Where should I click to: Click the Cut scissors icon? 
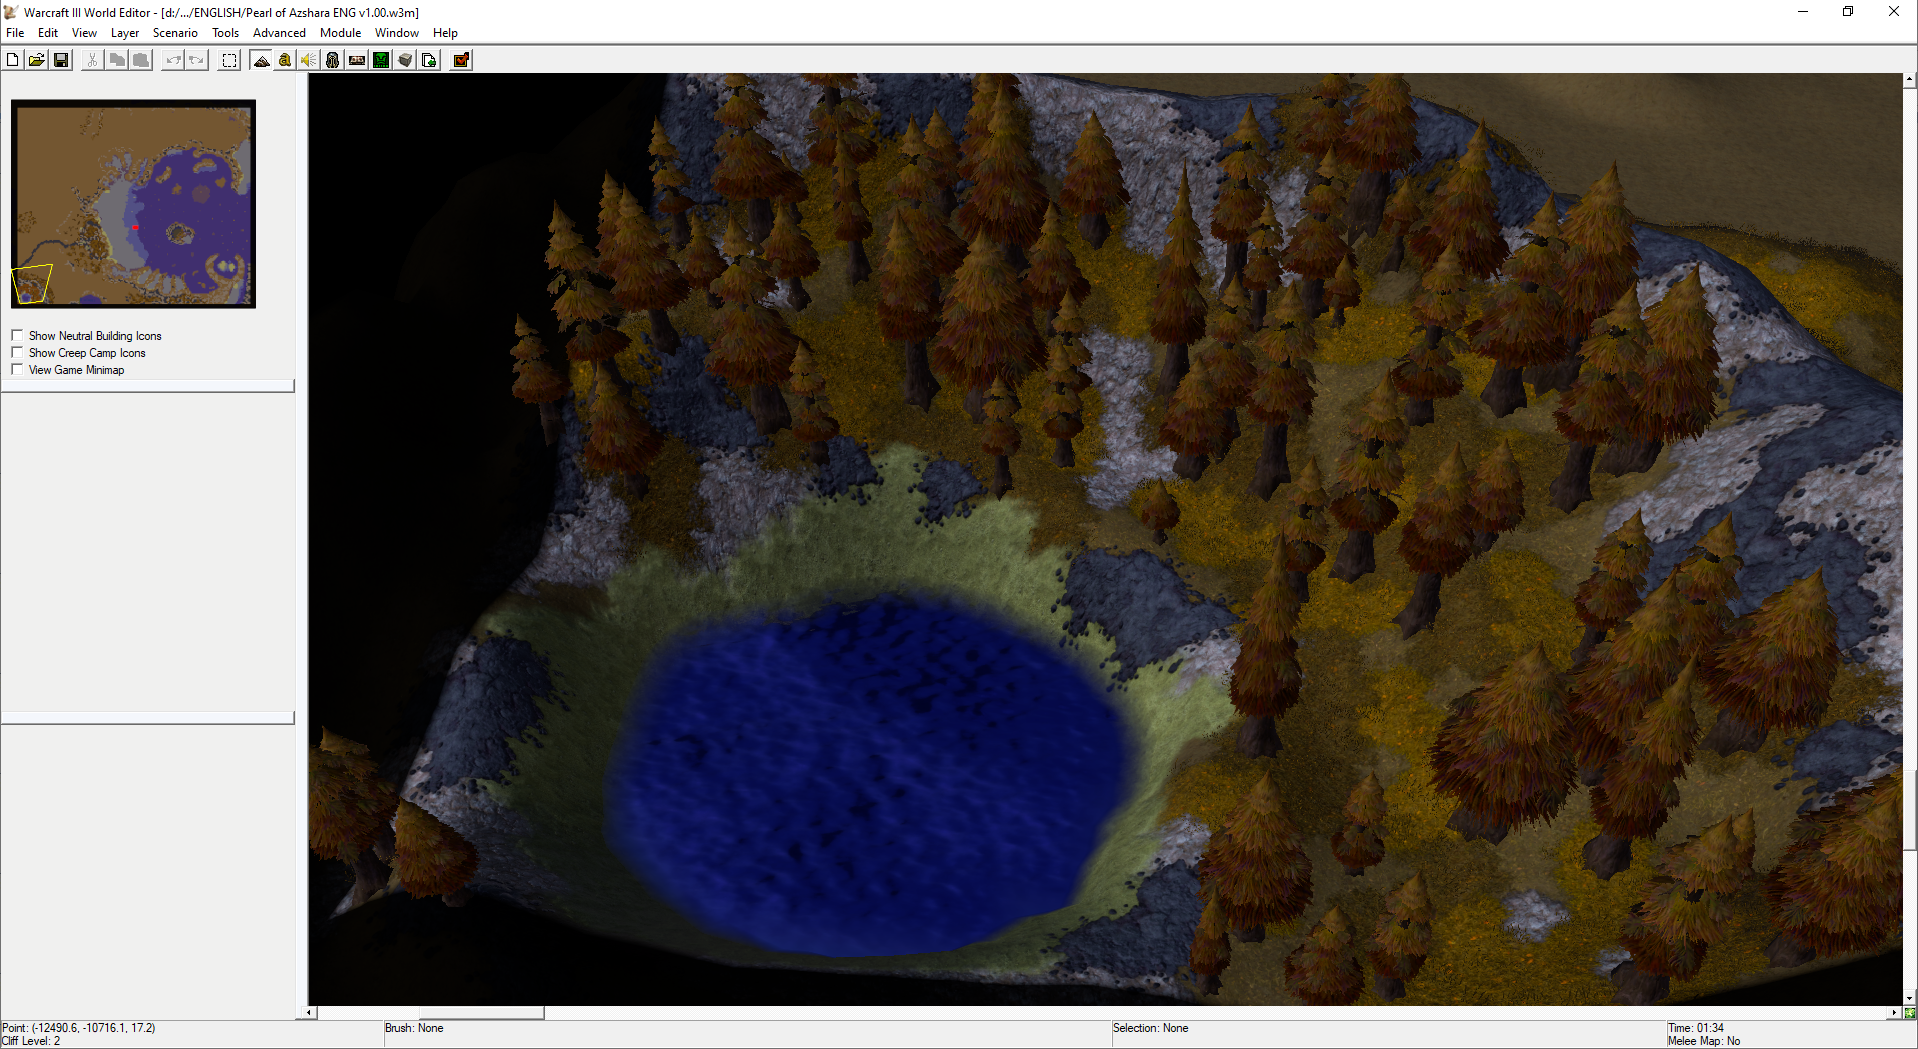coord(92,60)
